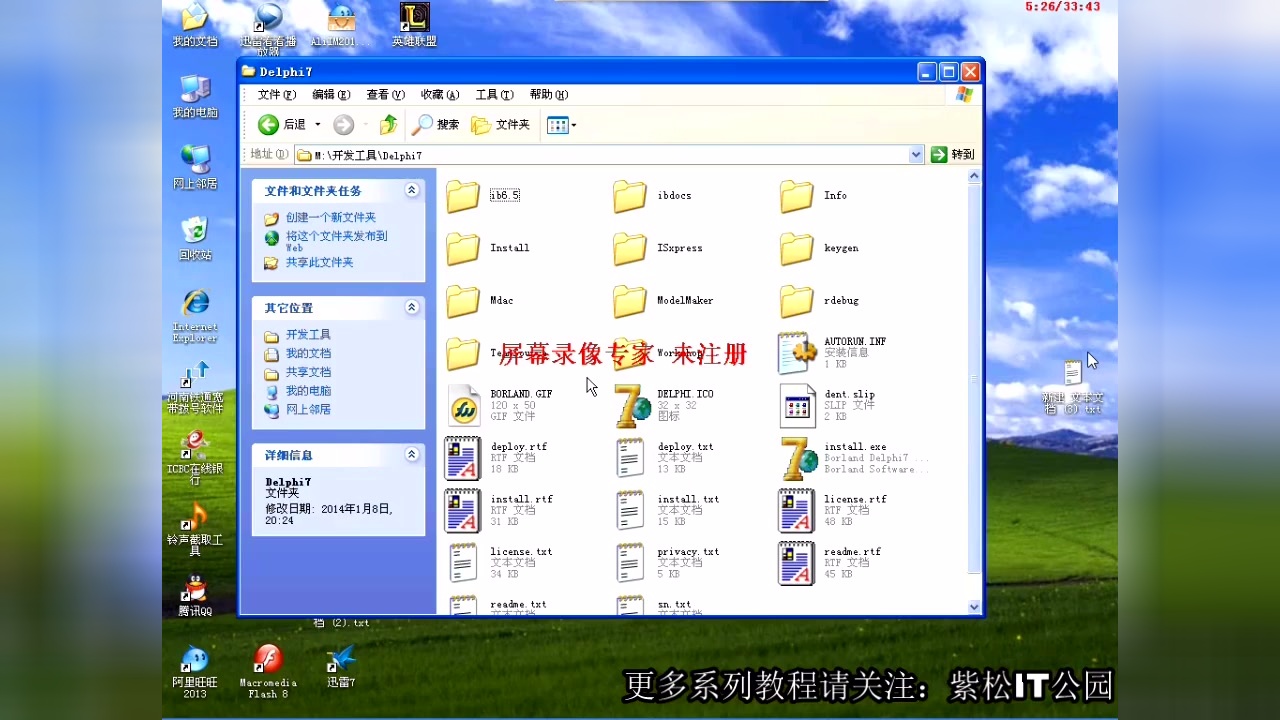Open the Back button history dropdown arrow
1280x720 pixels.
coord(318,125)
